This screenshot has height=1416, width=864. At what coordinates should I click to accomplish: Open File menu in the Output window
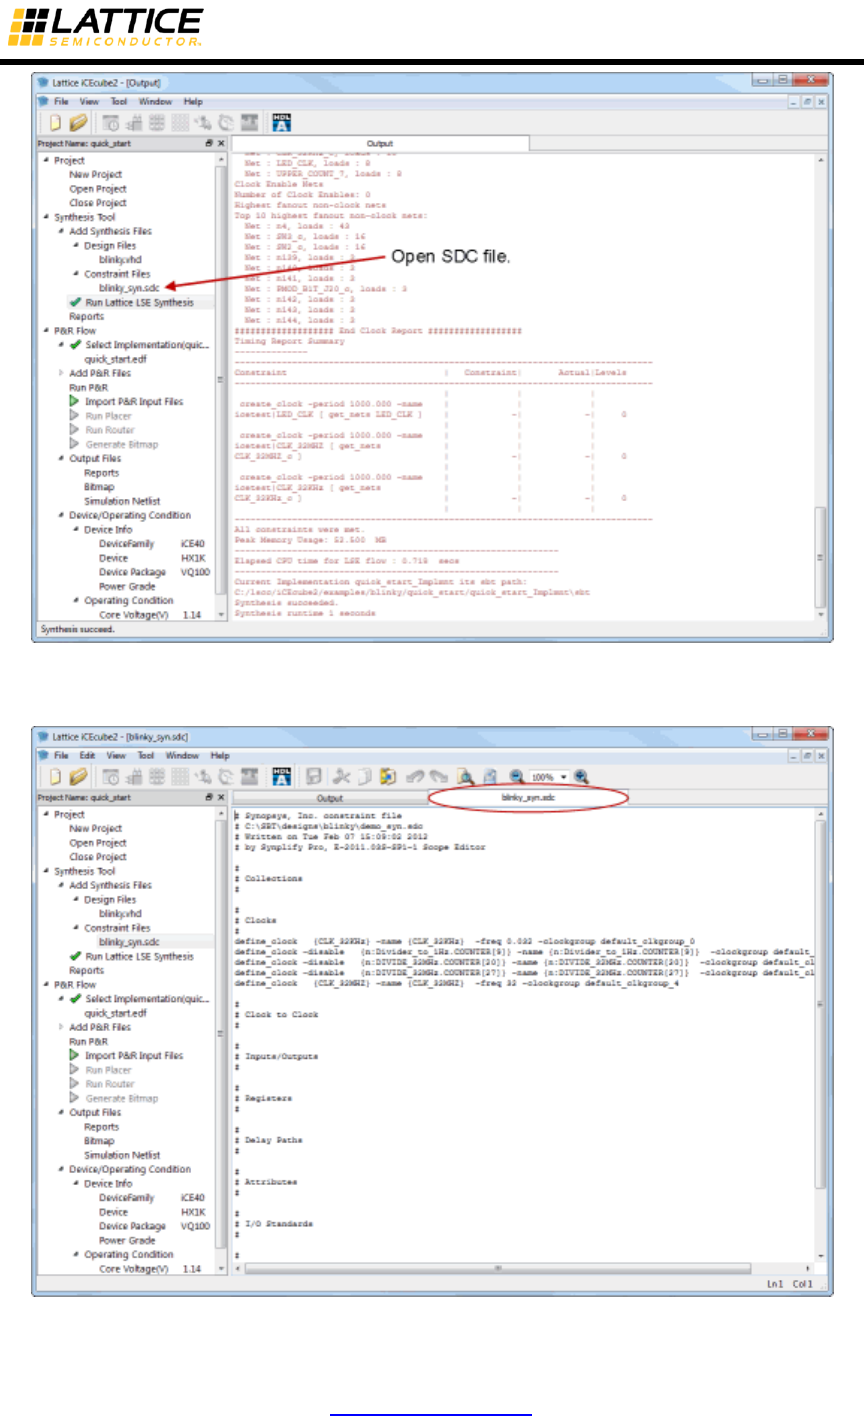[x=61, y=102]
